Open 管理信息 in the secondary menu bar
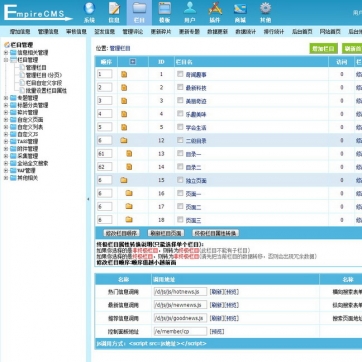The image size is (362, 362). click(48, 32)
